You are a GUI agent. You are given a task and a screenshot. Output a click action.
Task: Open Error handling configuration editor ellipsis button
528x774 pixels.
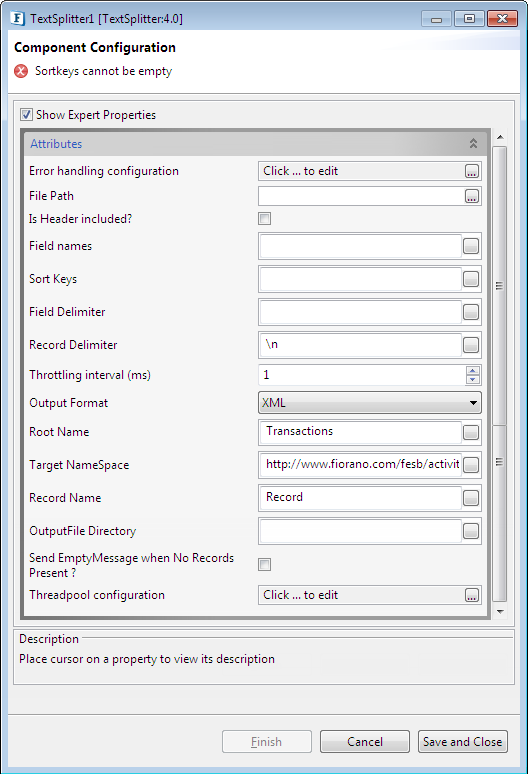pos(472,171)
